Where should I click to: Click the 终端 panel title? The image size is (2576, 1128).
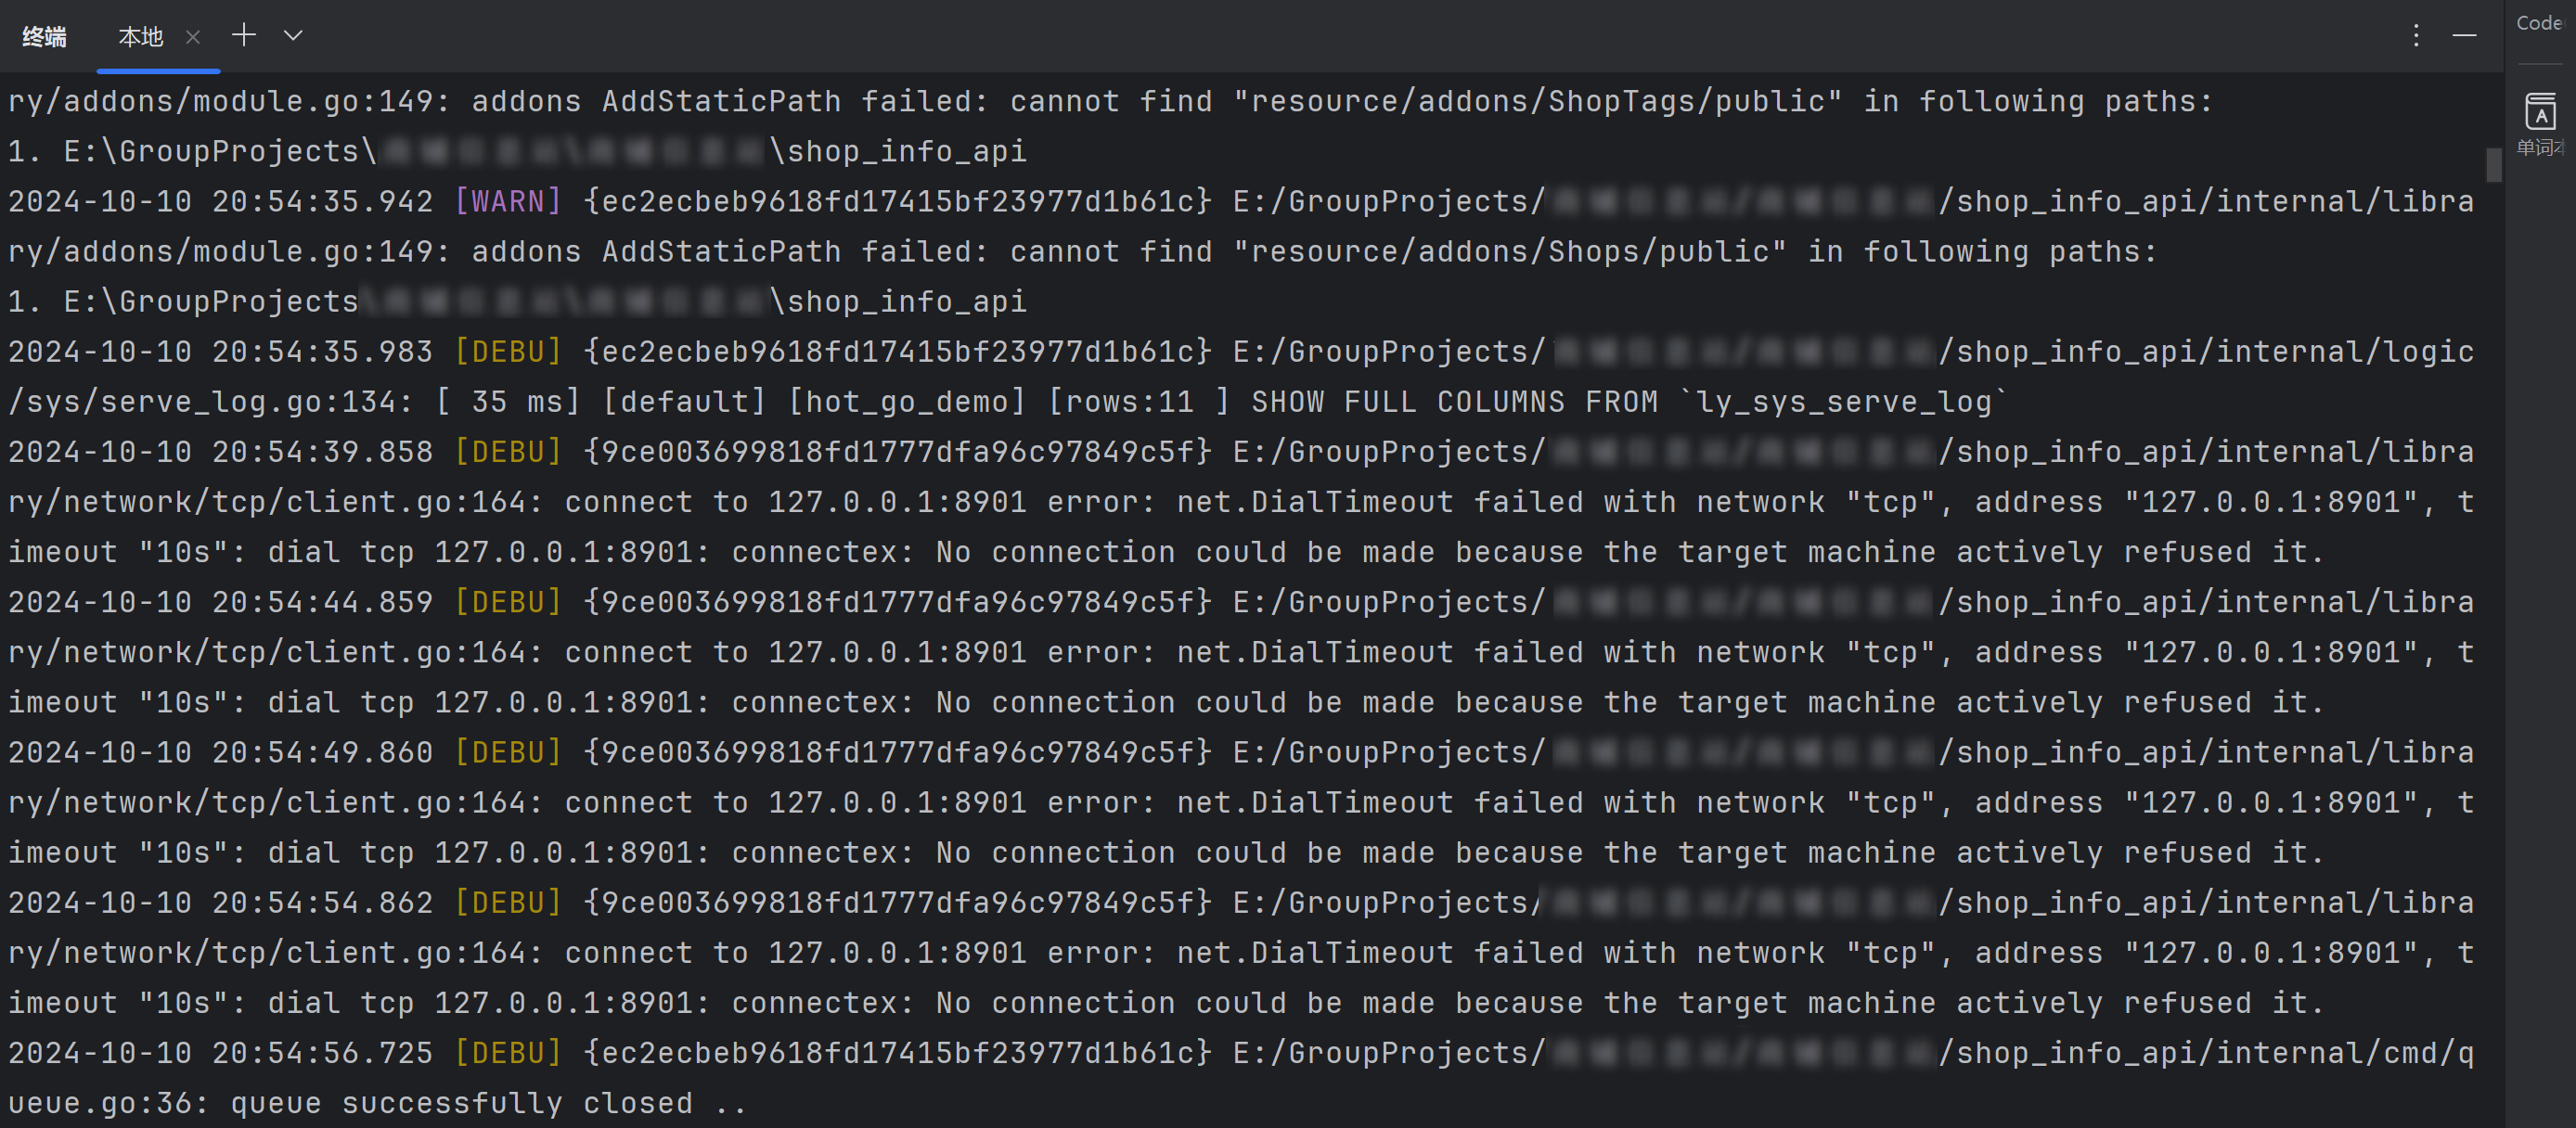pyautogui.click(x=44, y=37)
